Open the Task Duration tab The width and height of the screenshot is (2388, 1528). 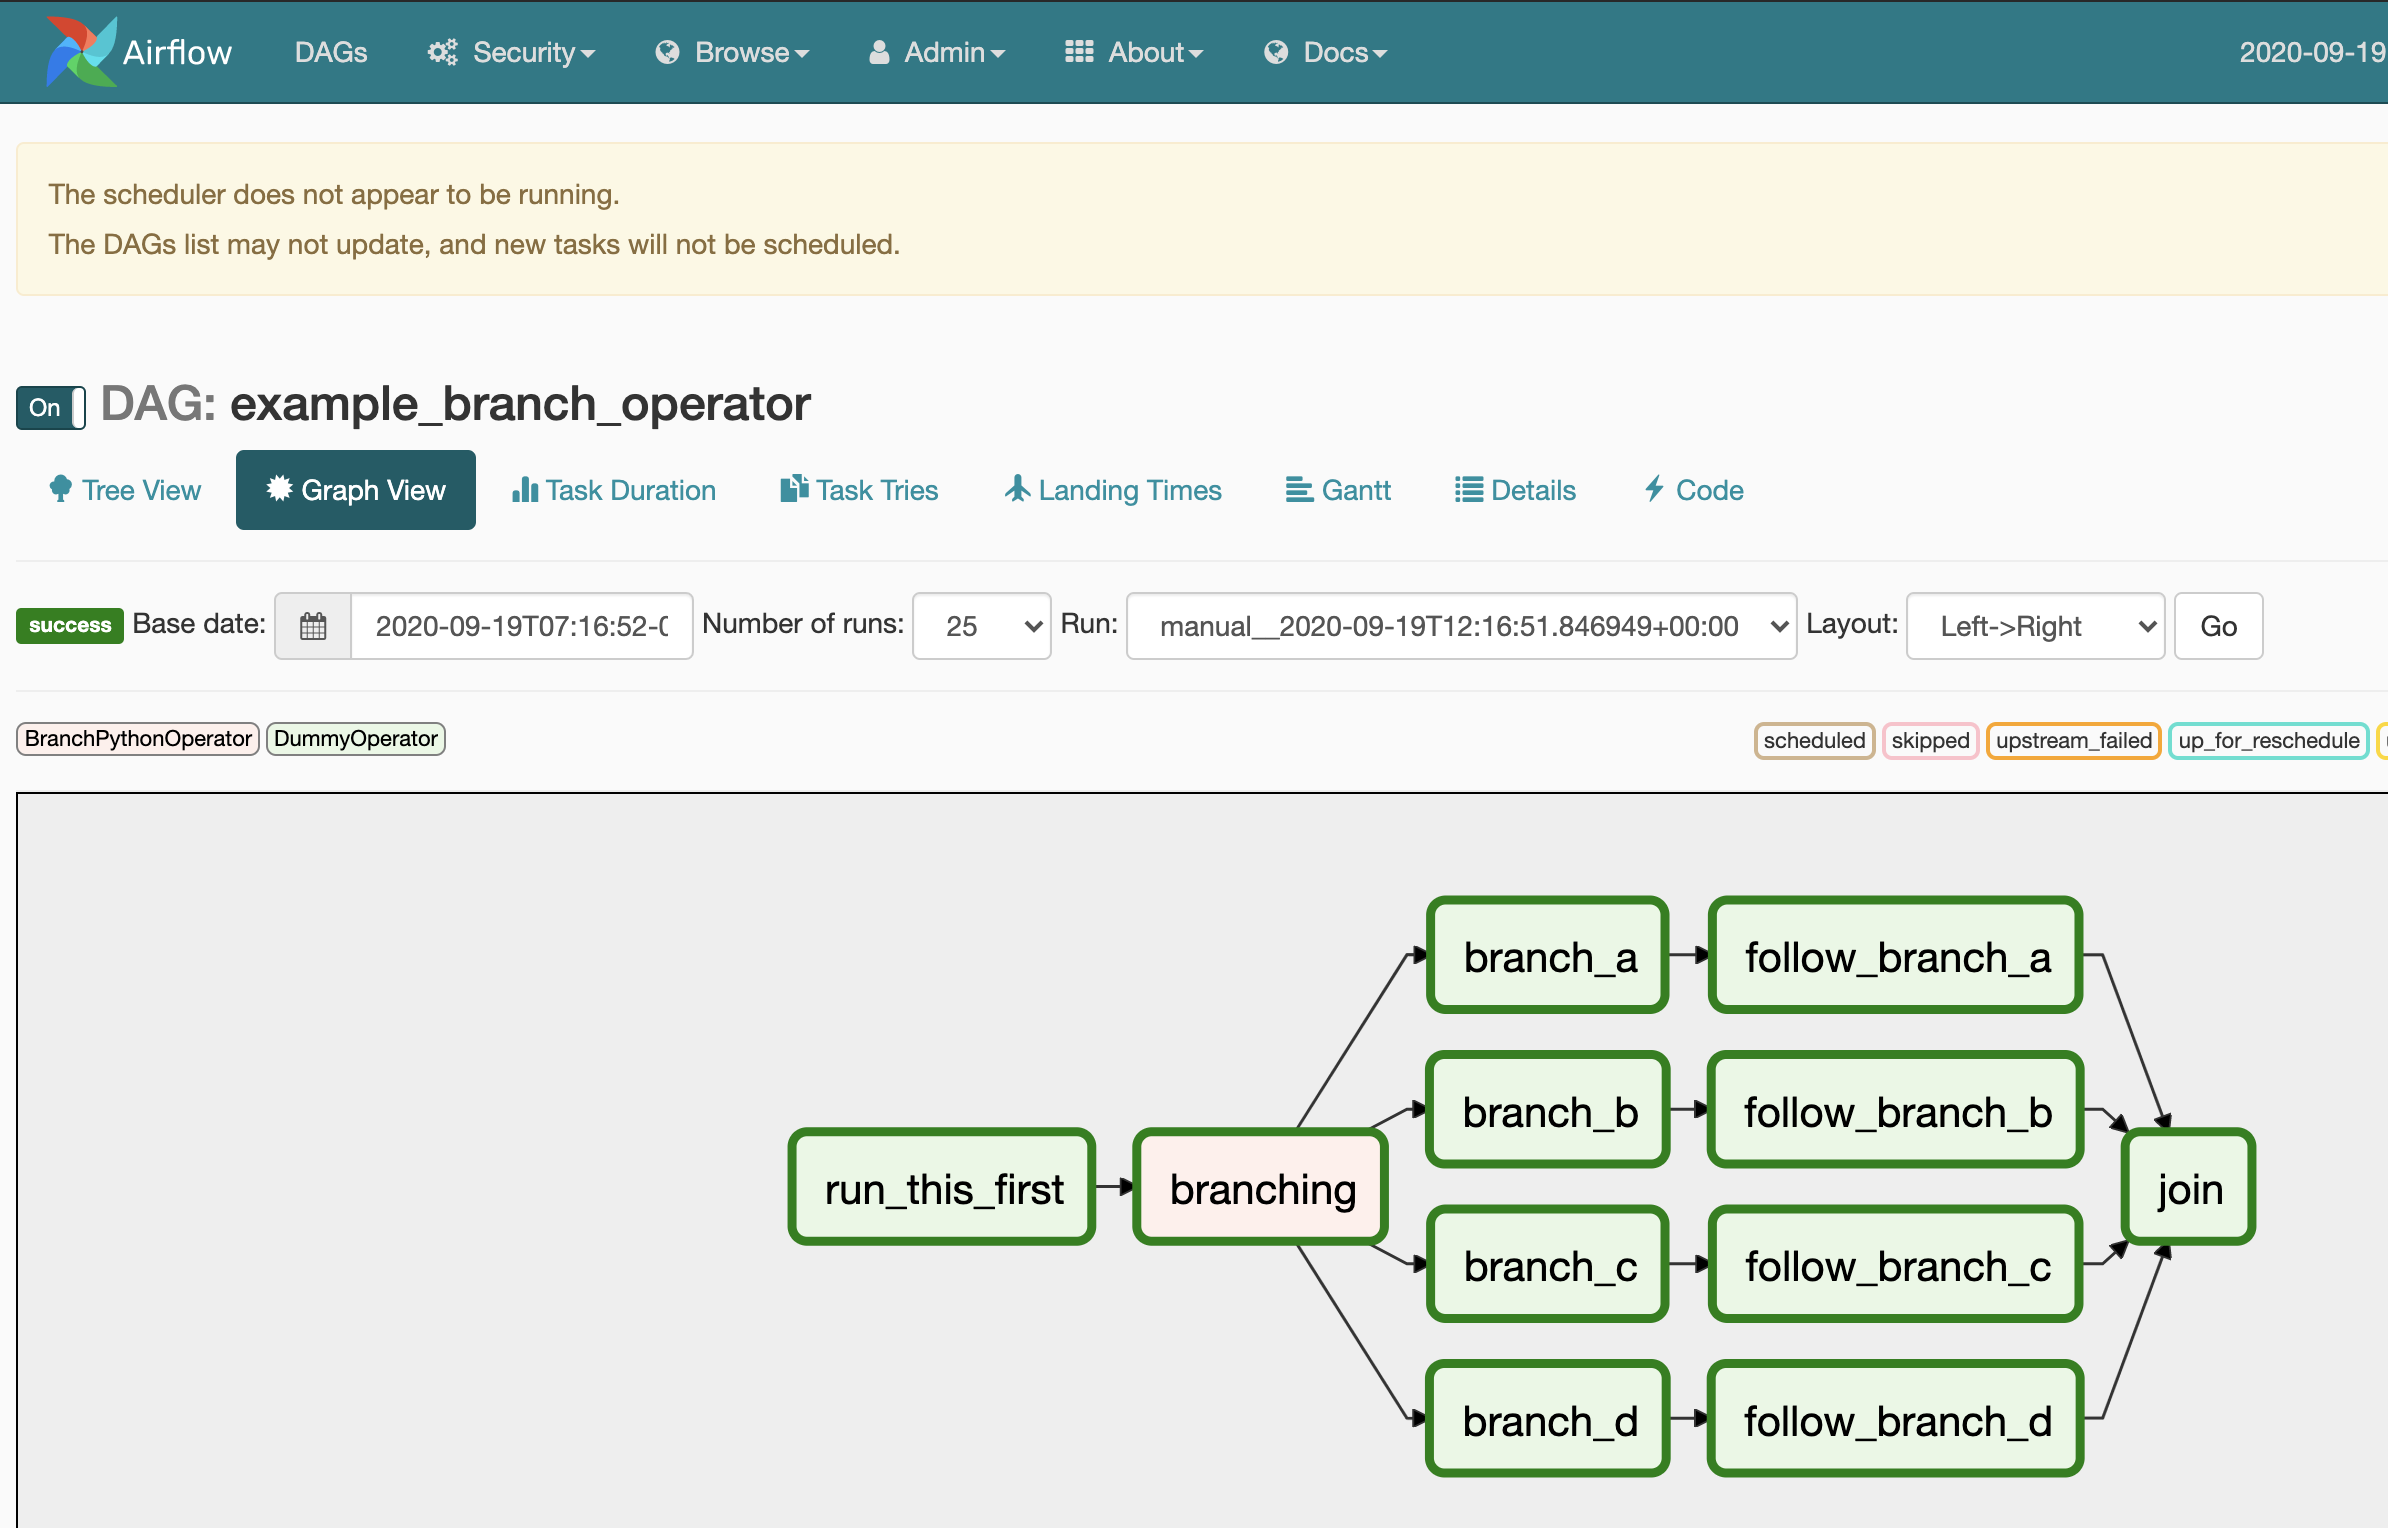(x=614, y=490)
